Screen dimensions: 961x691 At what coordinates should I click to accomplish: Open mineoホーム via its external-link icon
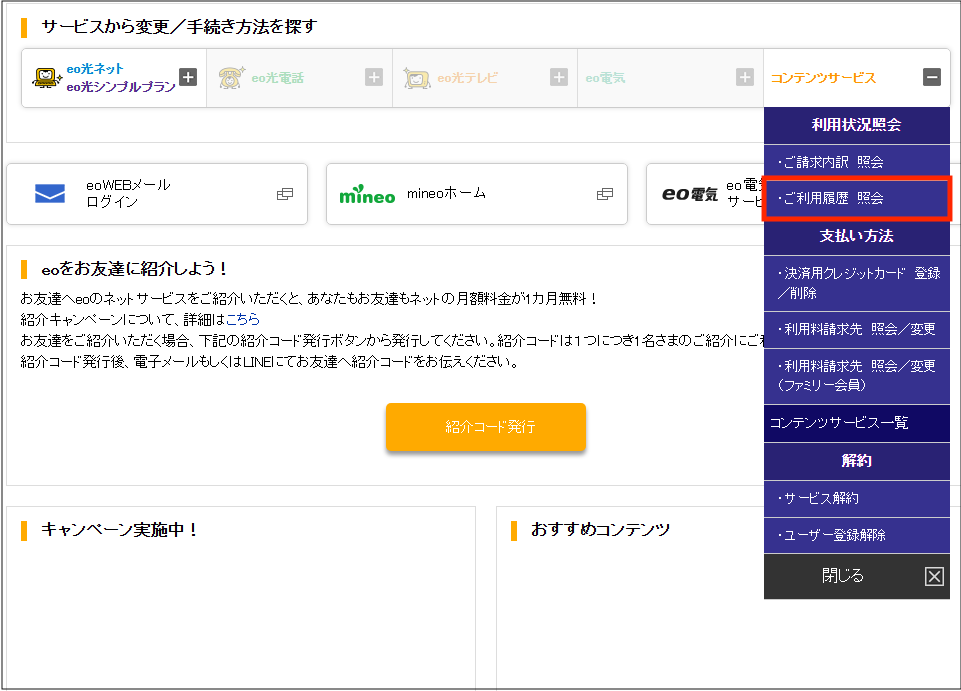(604, 194)
